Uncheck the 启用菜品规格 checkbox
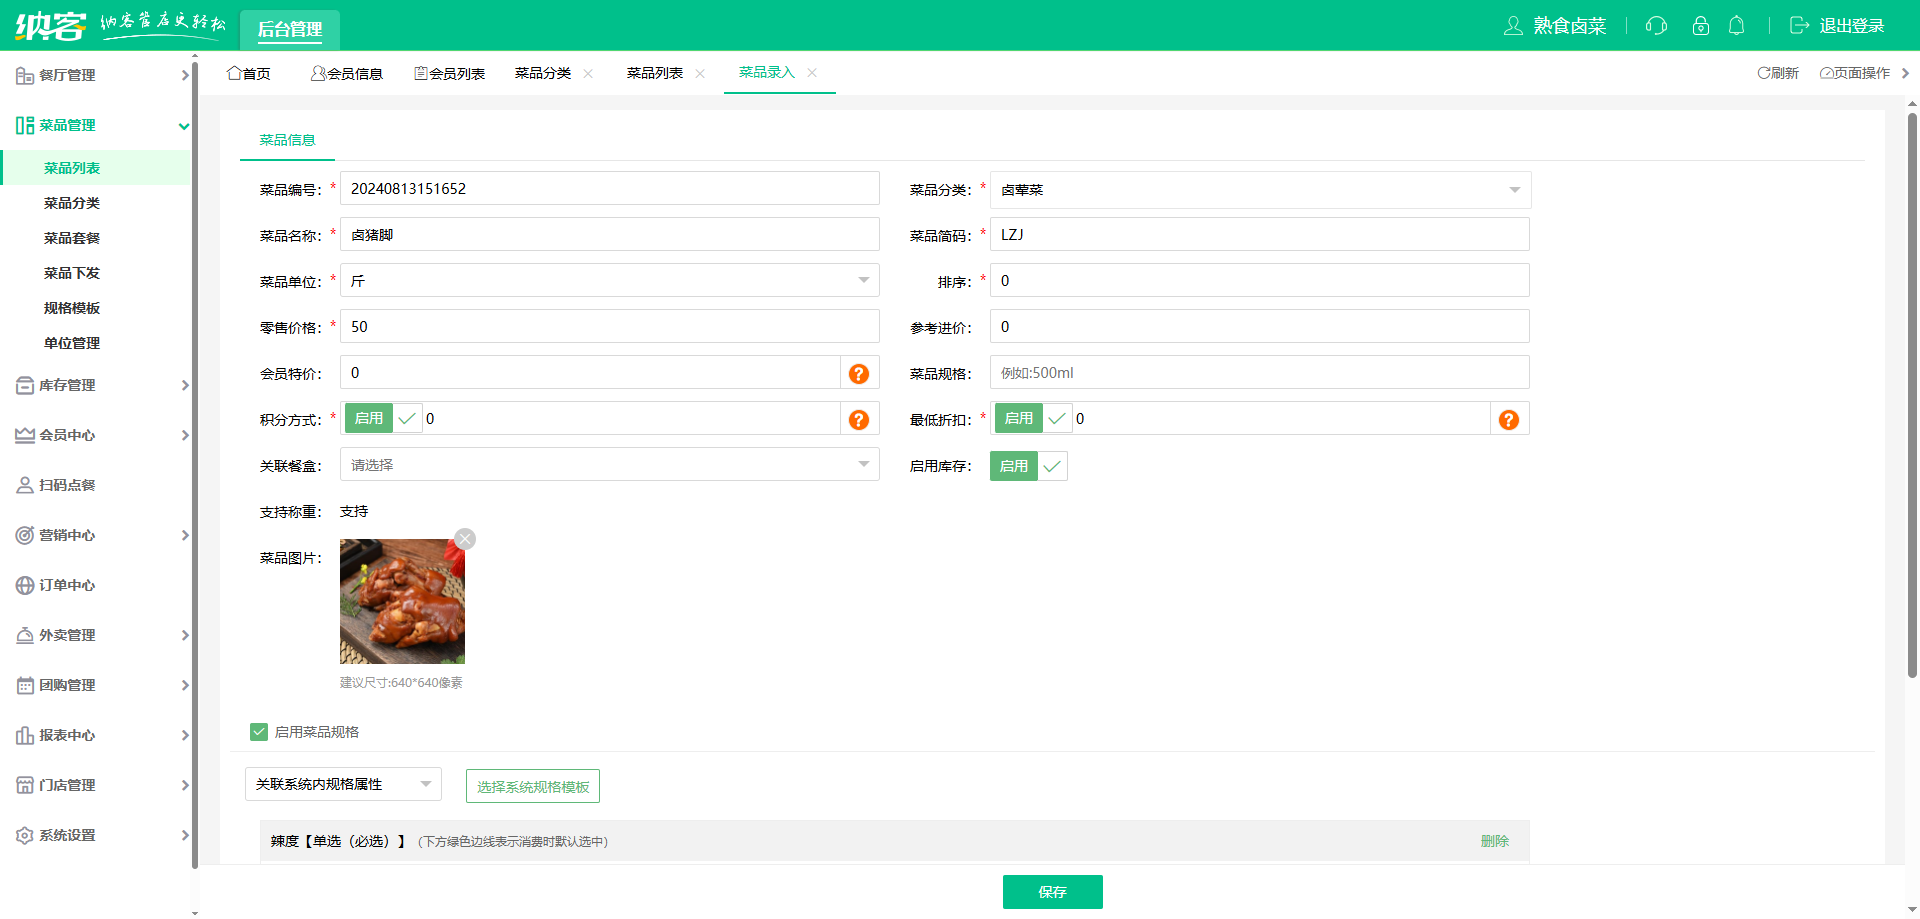Screen dimensions: 1920x919 259,731
